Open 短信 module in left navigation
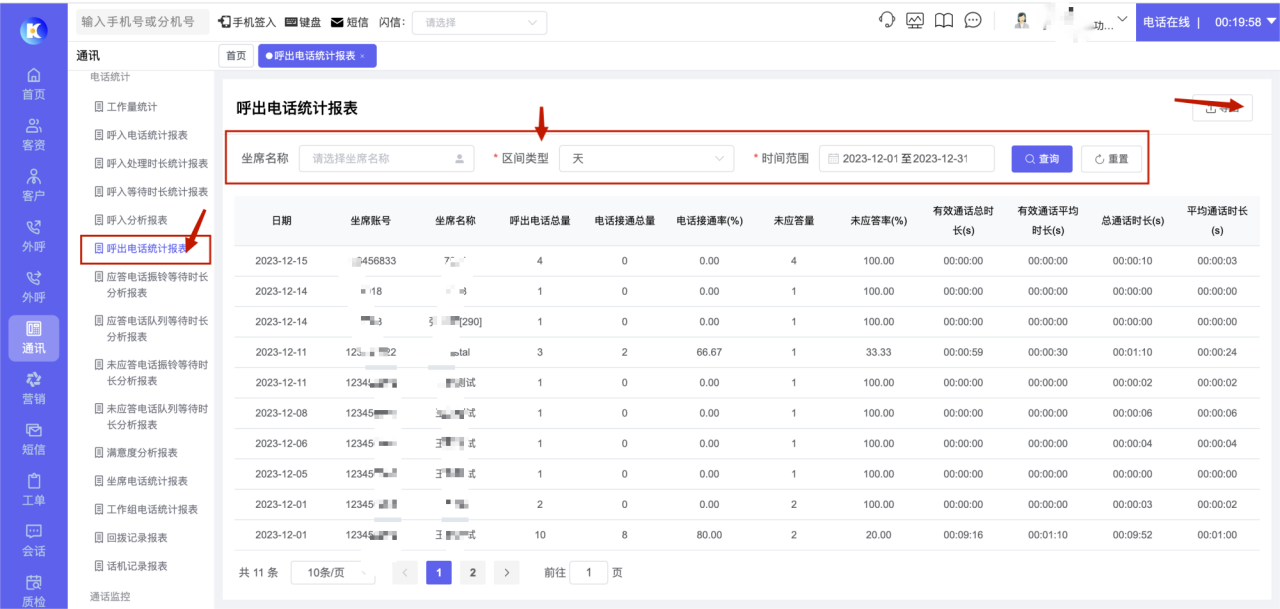1280x609 pixels. click(x=33, y=439)
